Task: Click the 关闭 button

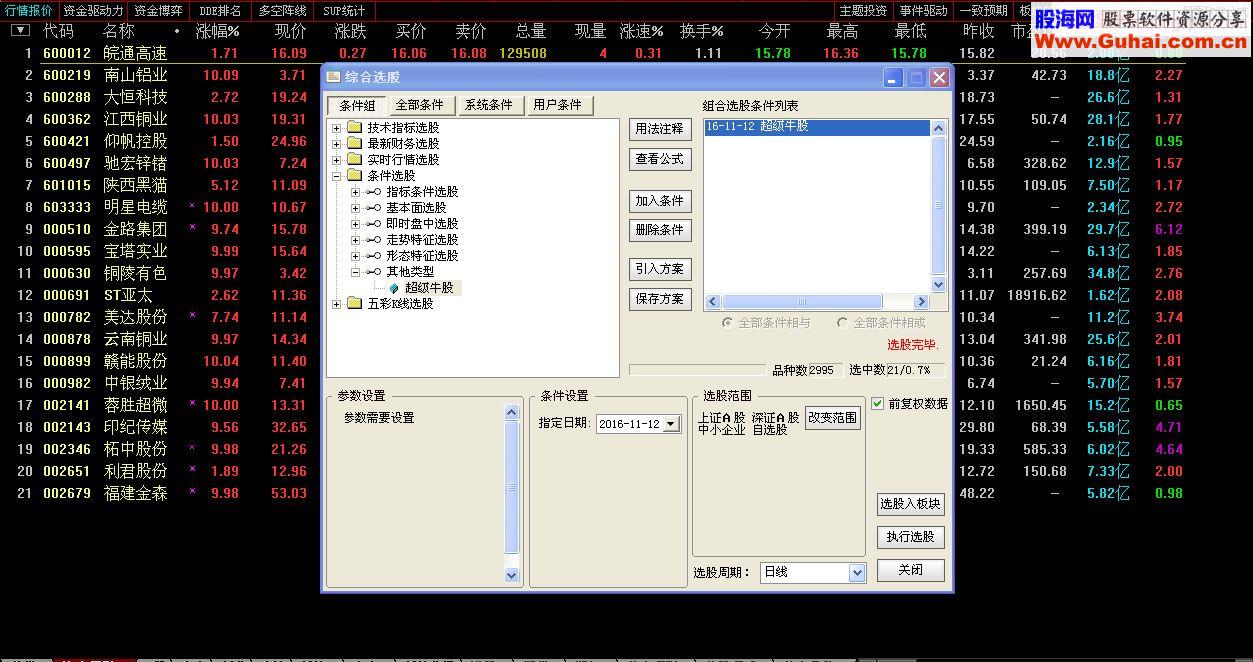Action: (910, 570)
